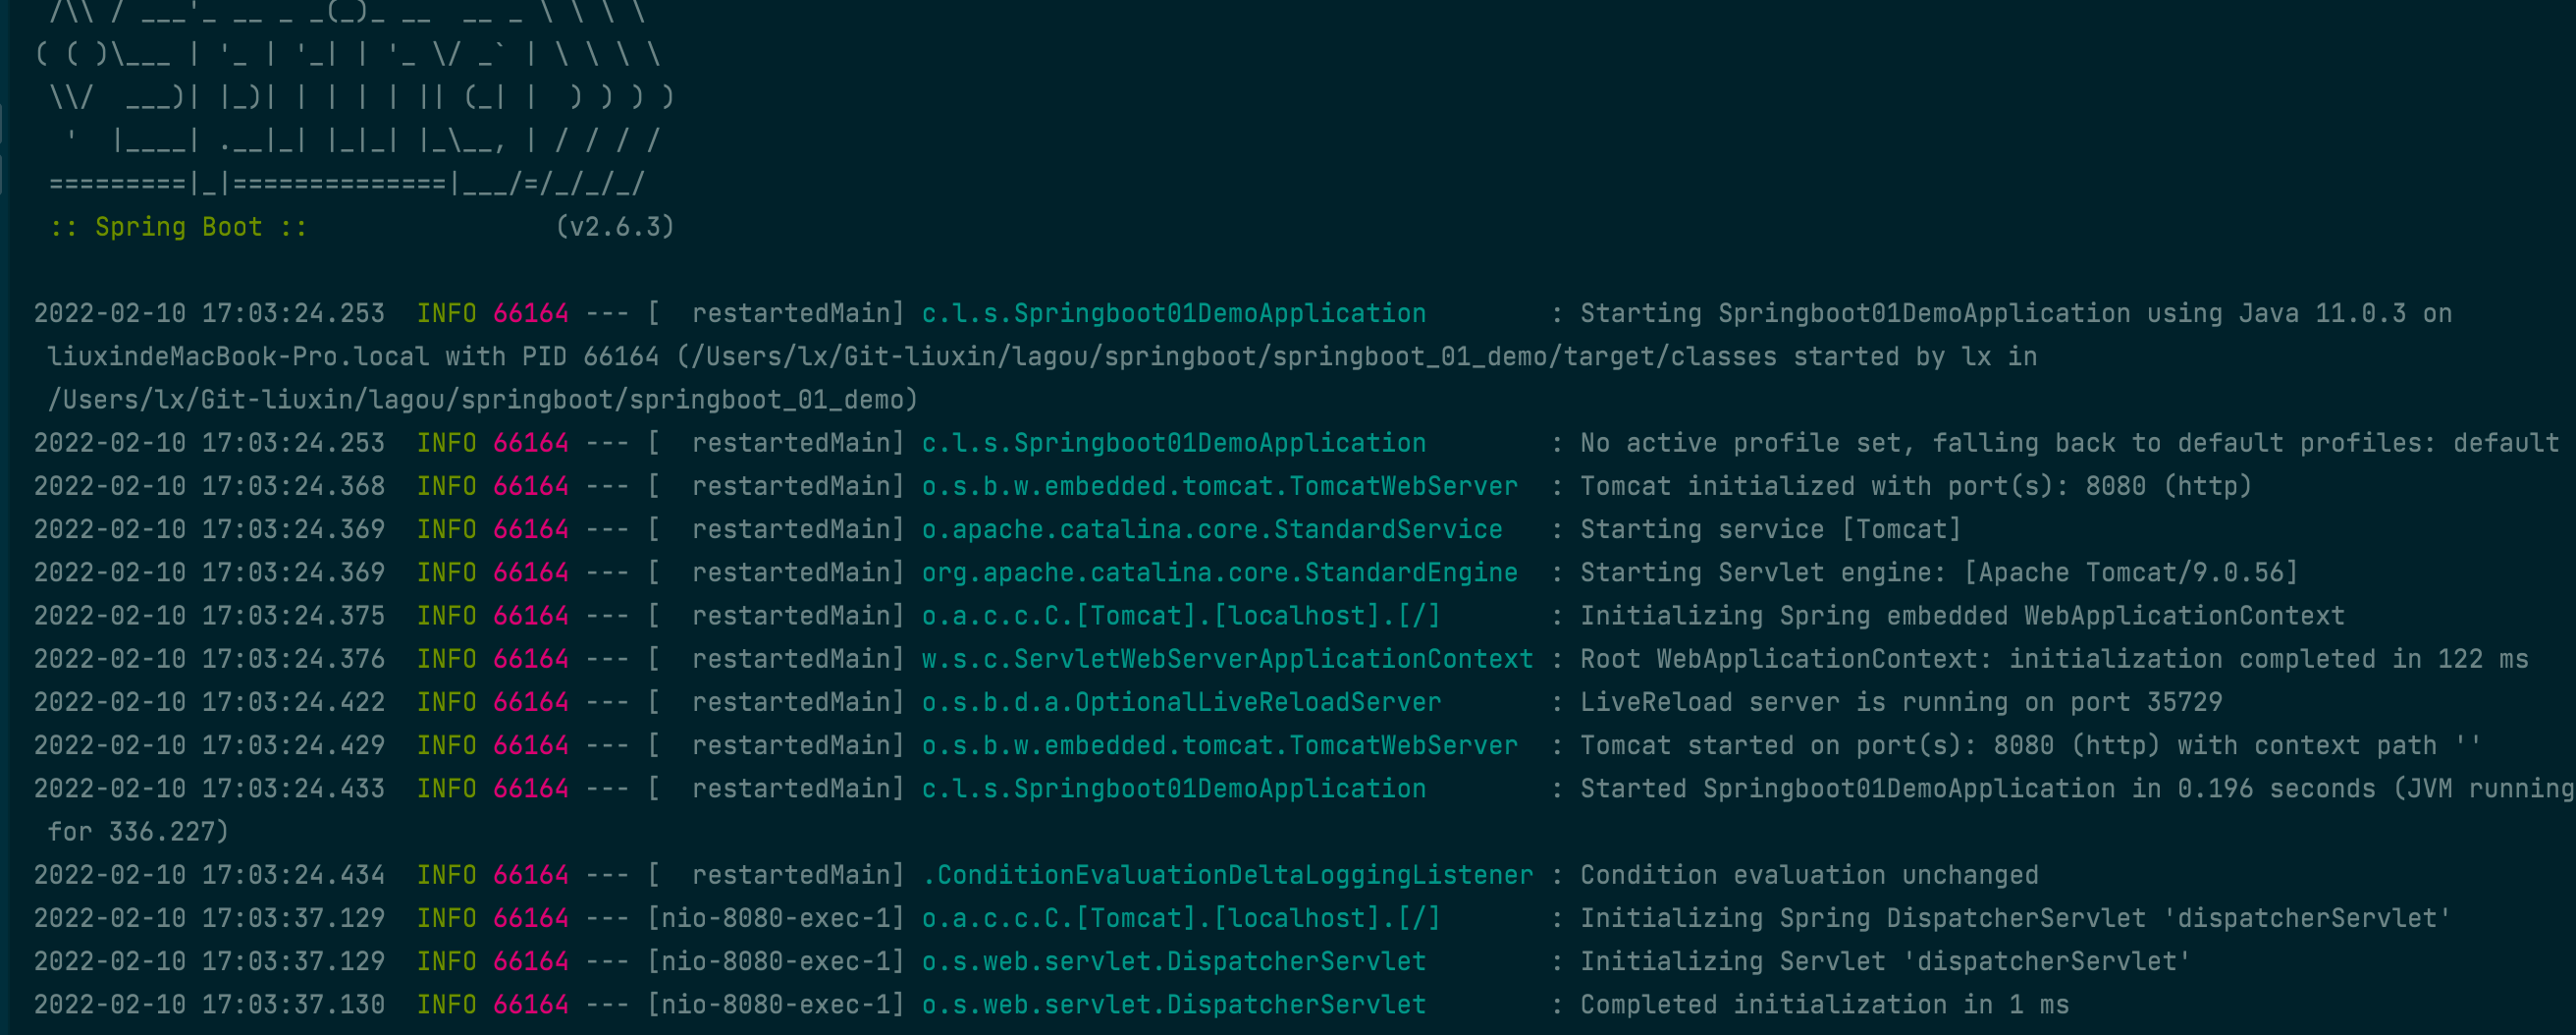Select the 'Condition evaluation unchanged' message
The height and width of the screenshot is (1035, 2576).
pos(1809,875)
